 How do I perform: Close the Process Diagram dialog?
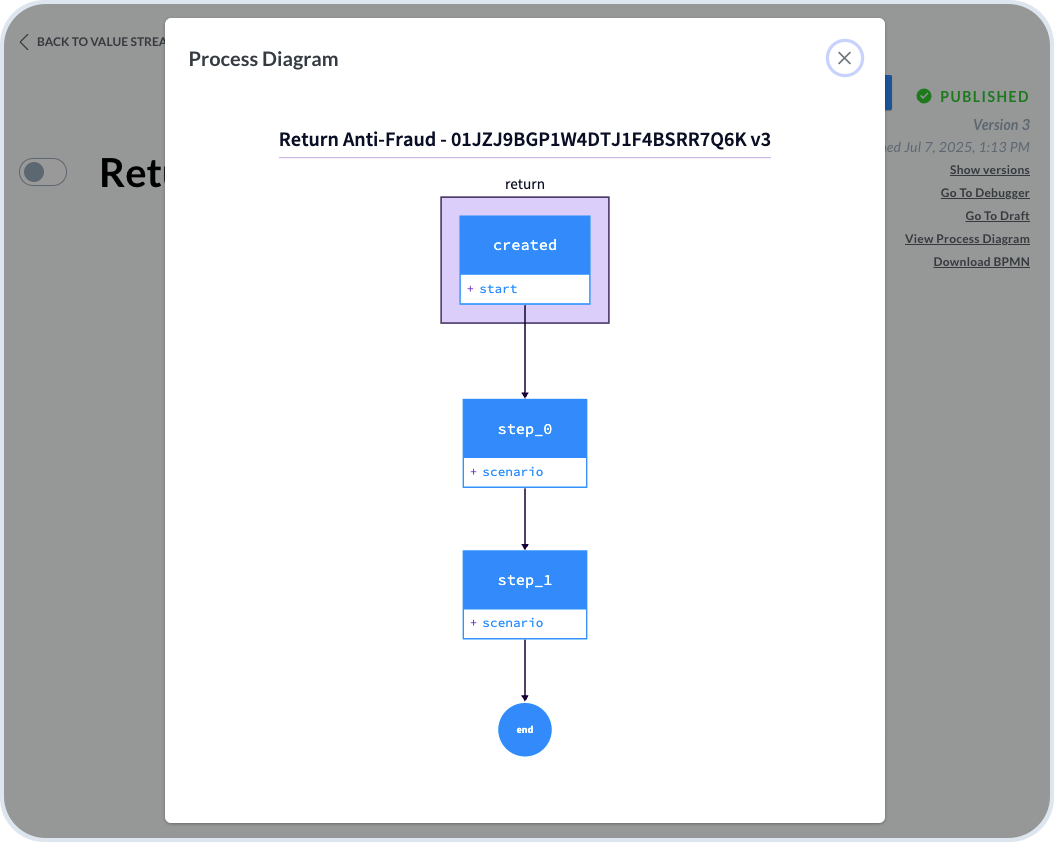point(844,59)
